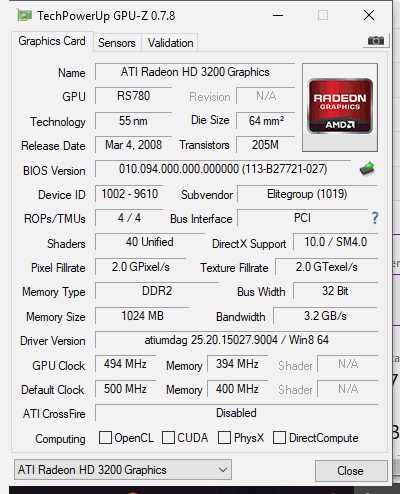This screenshot has width=400, height=494.
Task: Click the GPU Clock Shader N/A field
Action: click(348, 364)
